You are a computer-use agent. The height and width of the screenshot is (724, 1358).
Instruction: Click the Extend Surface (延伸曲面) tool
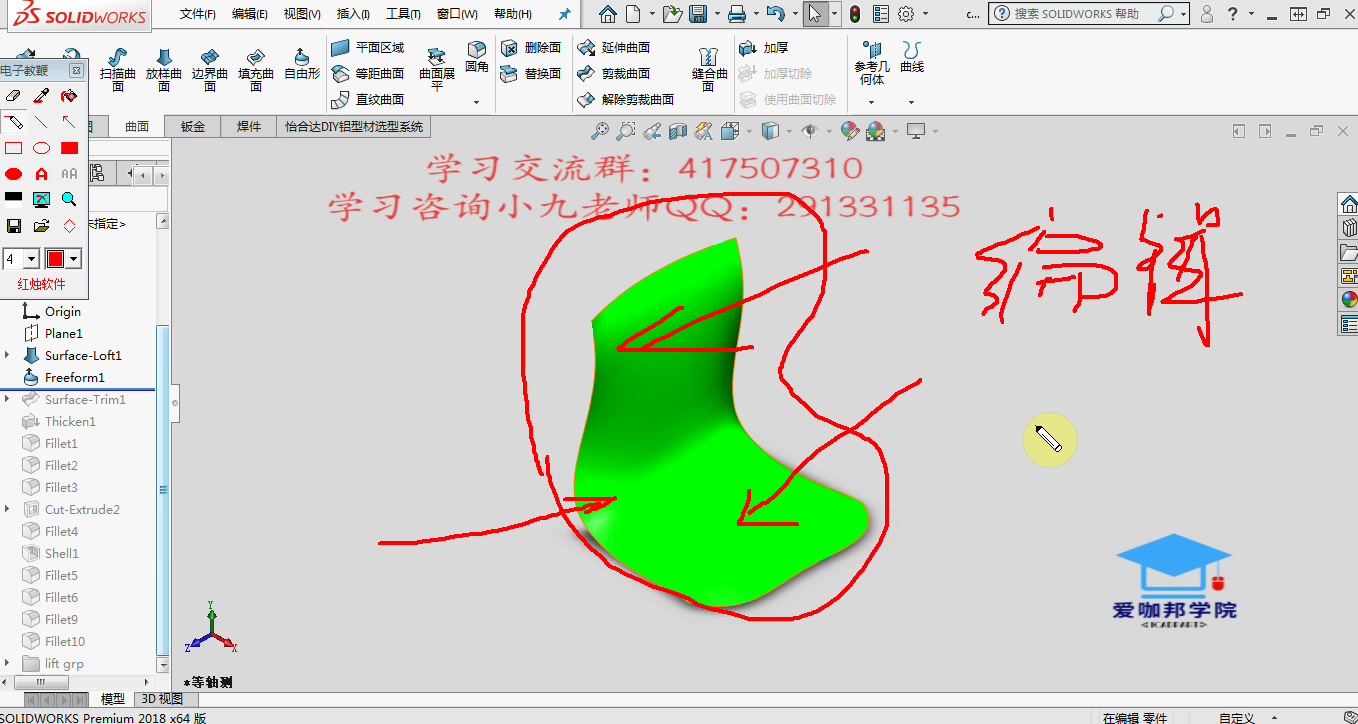click(x=615, y=48)
